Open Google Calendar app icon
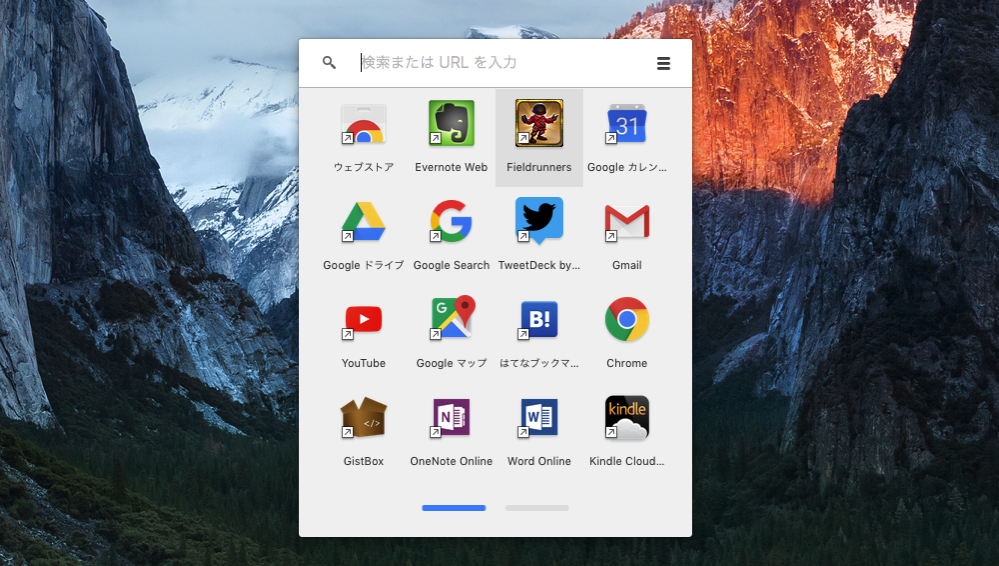Viewport: 999px width, 566px height. tap(627, 124)
